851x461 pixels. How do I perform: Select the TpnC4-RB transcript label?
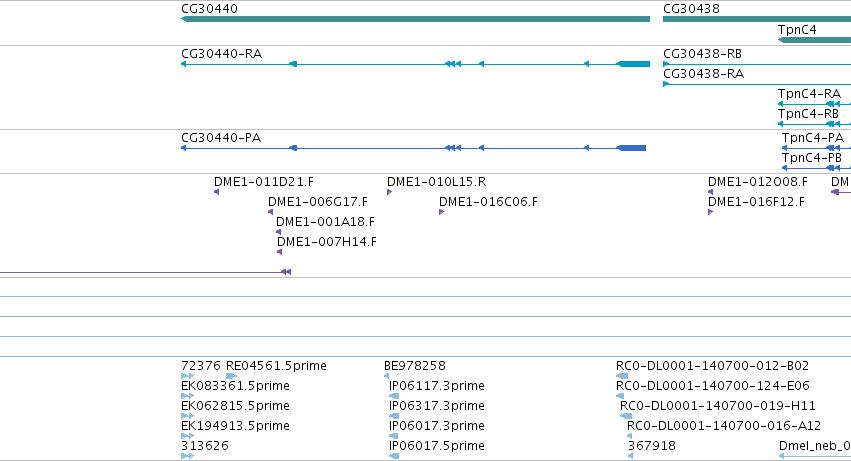(809, 114)
